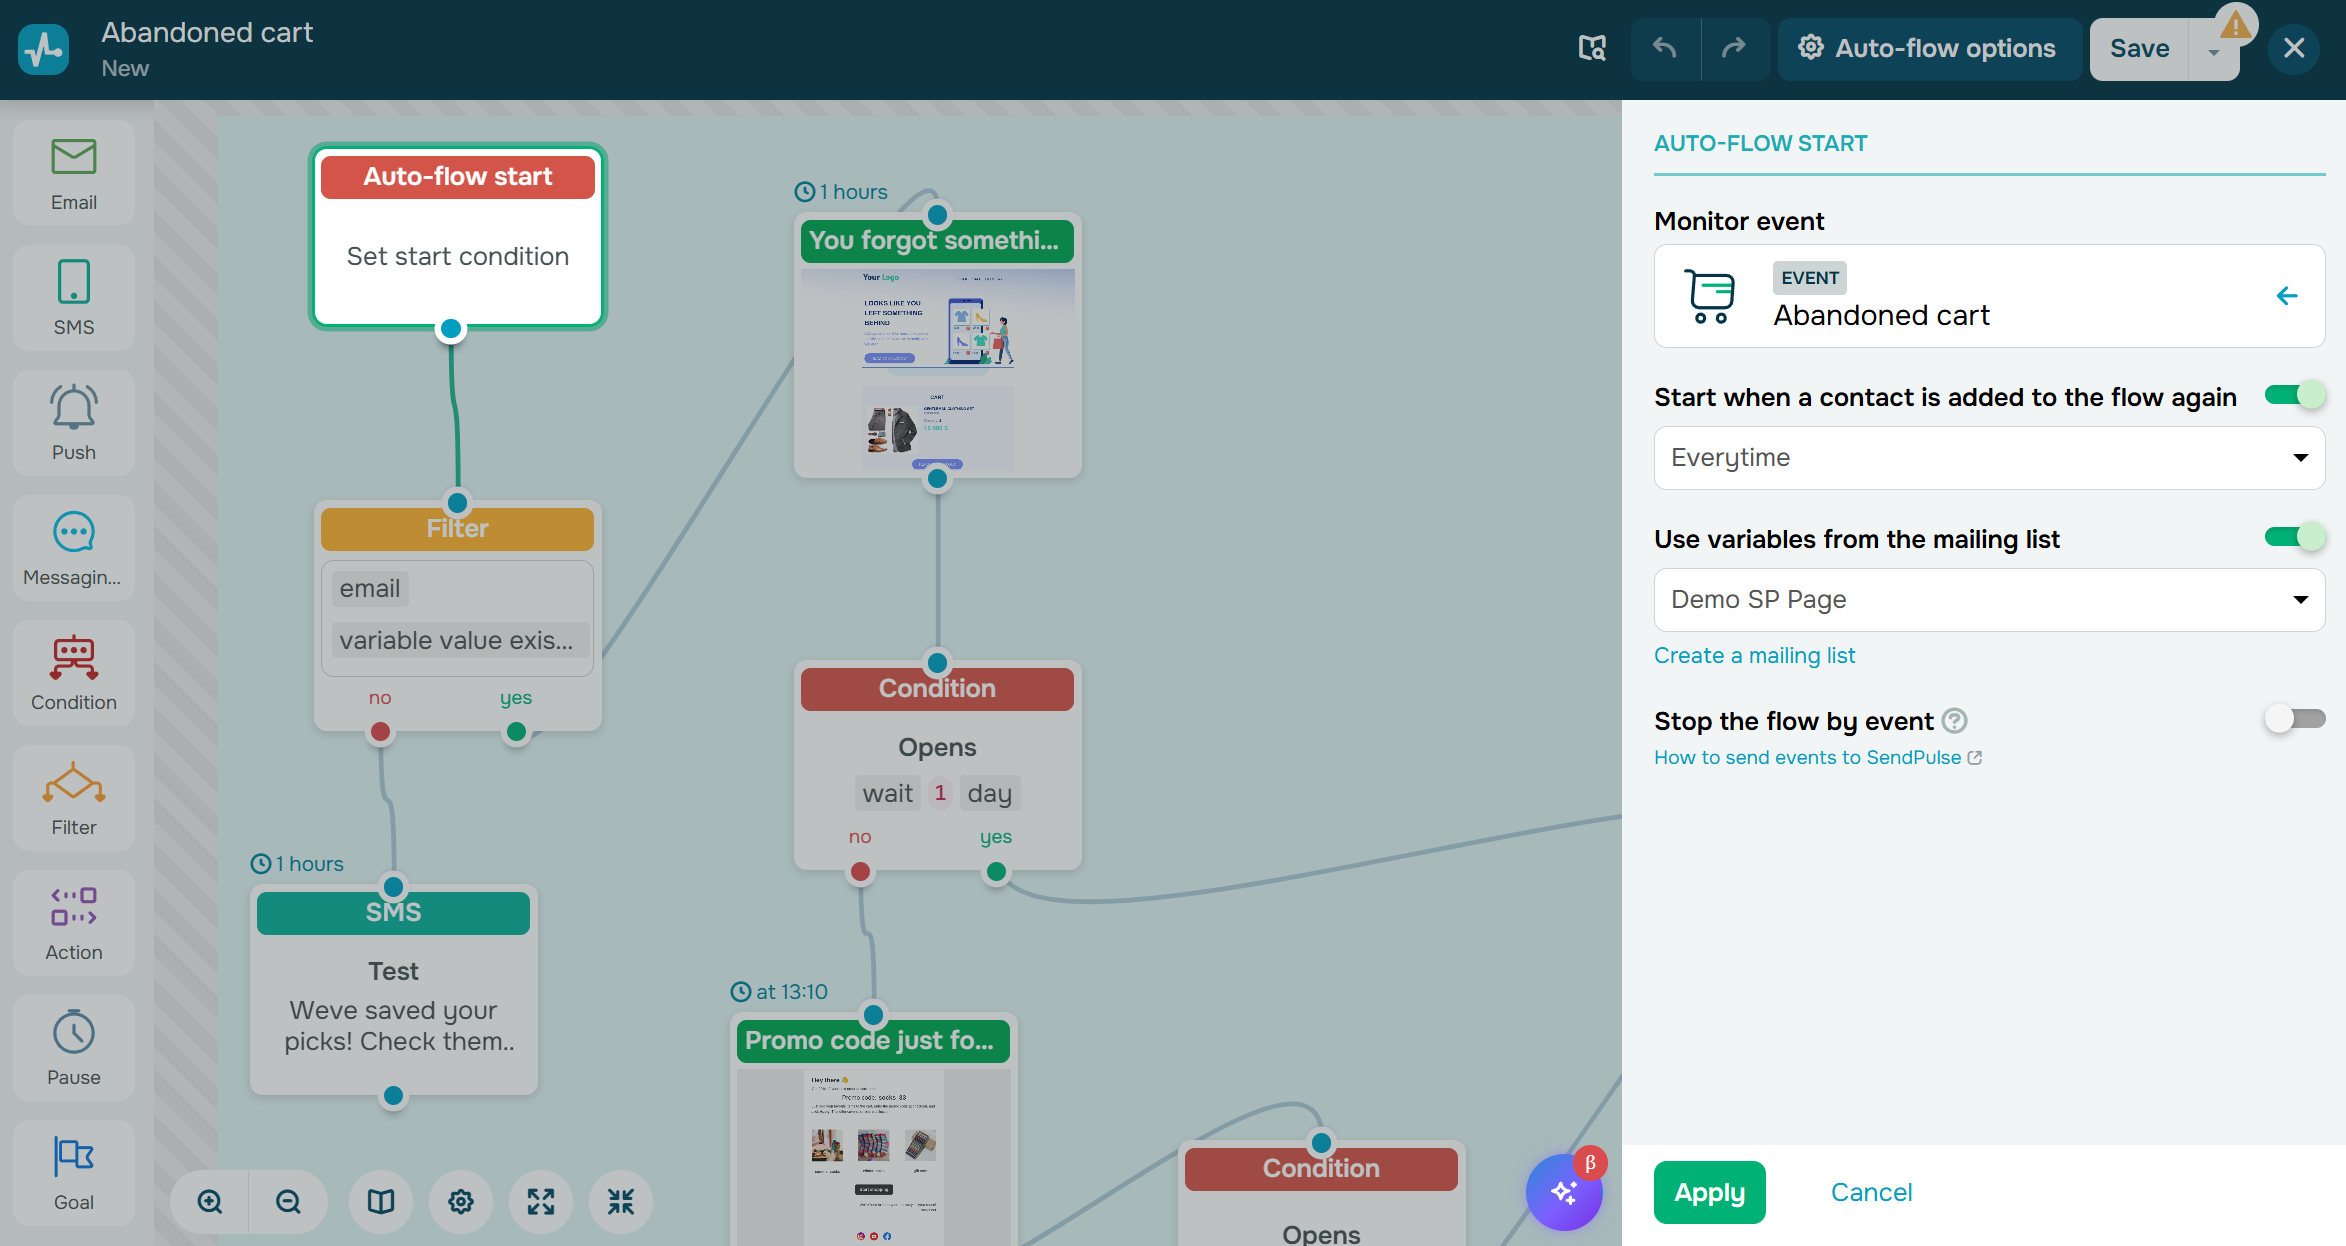Zoom in on the flow canvas
2346x1246 pixels.
pos(209,1202)
